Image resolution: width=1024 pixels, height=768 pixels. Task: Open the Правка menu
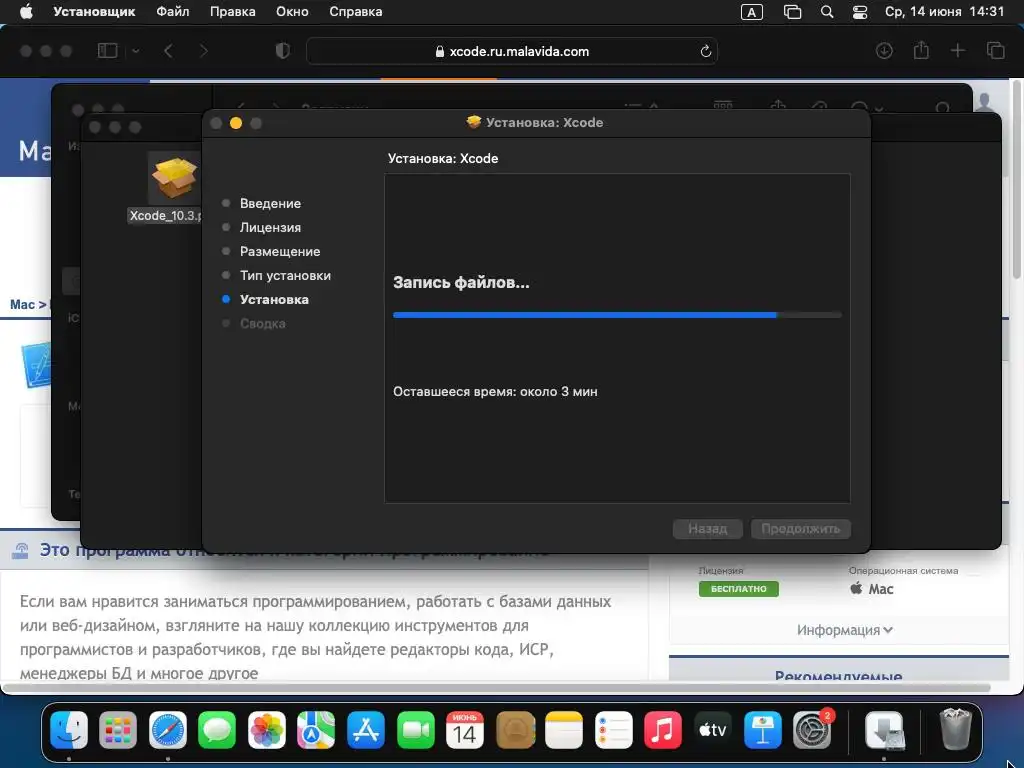[x=232, y=12]
